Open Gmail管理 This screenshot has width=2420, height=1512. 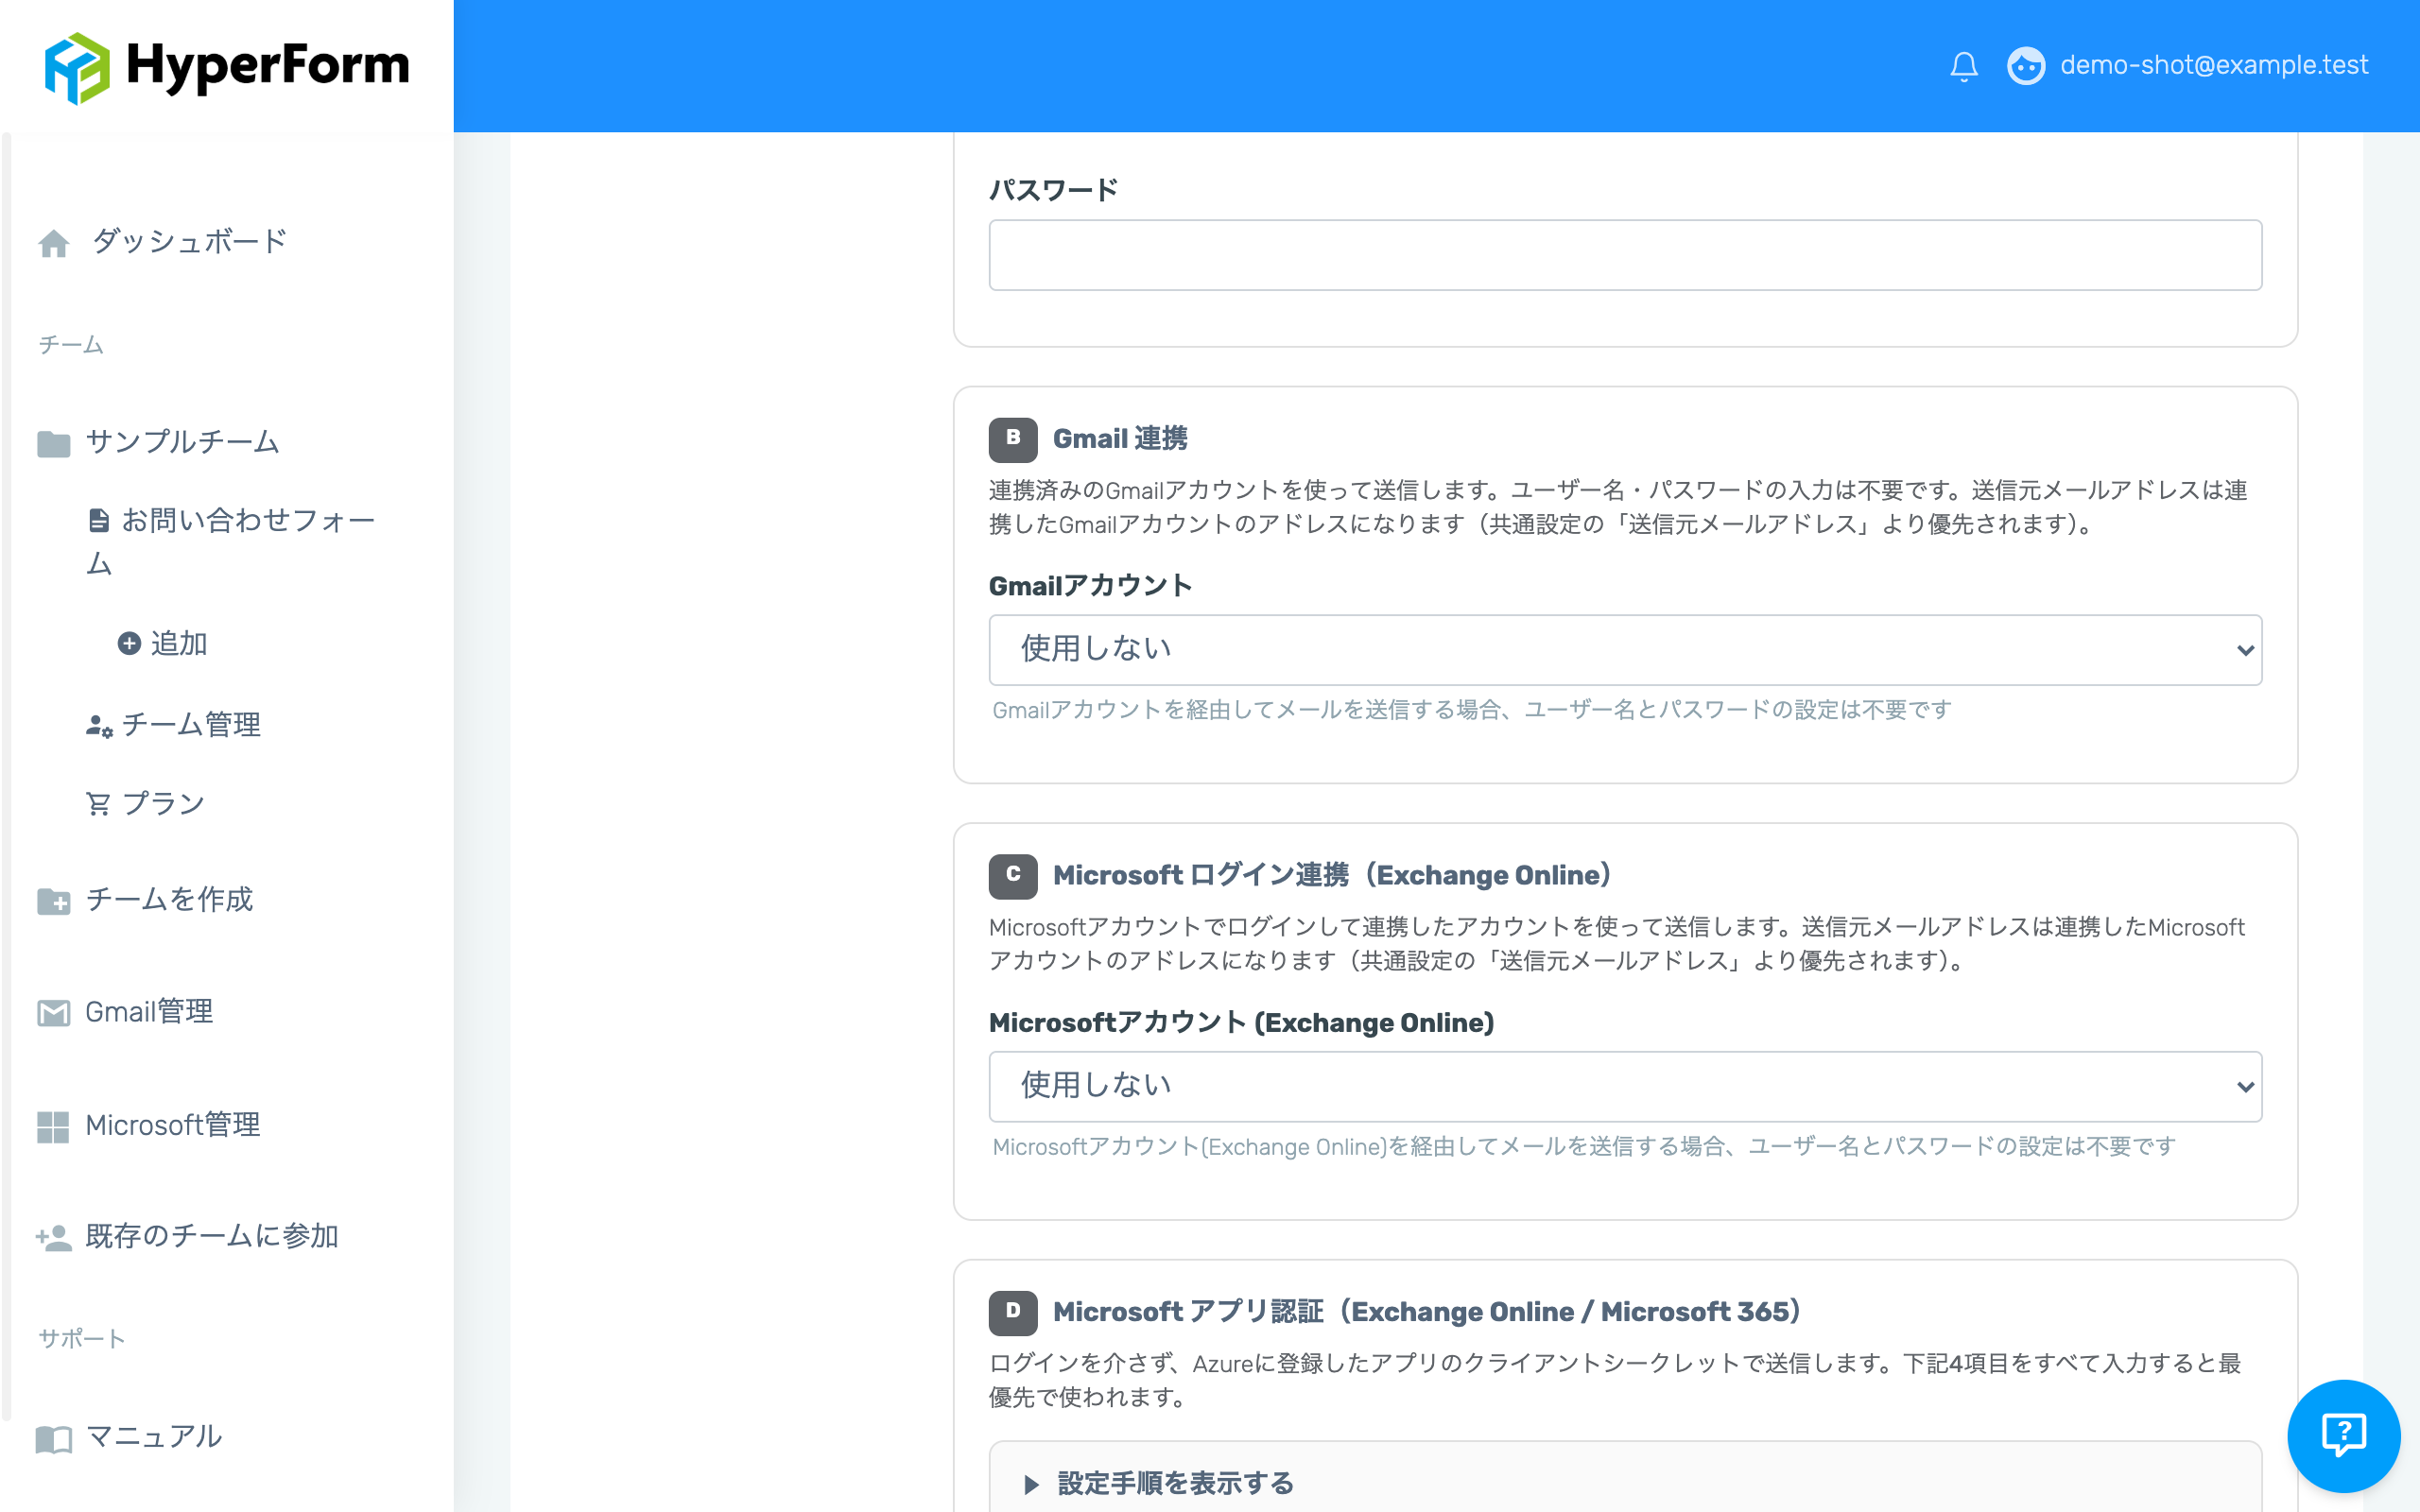(149, 1011)
